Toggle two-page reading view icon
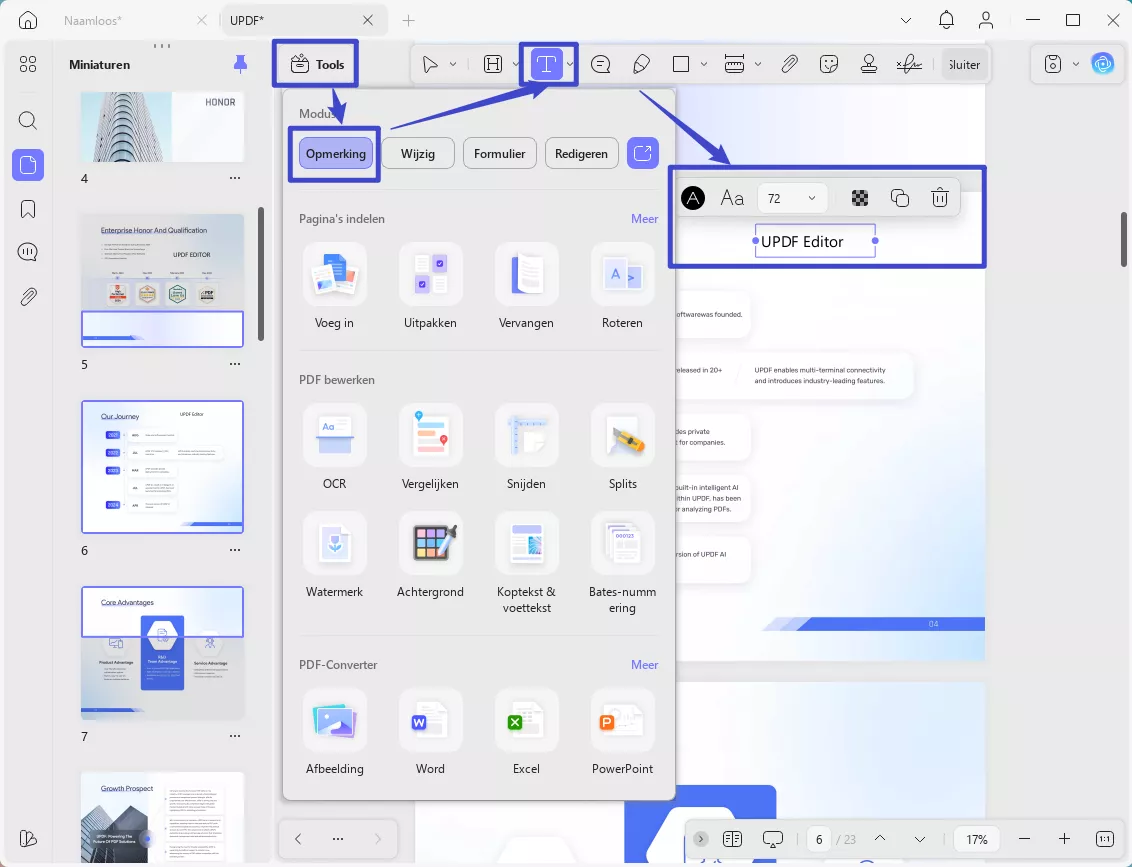 pyautogui.click(x=732, y=839)
